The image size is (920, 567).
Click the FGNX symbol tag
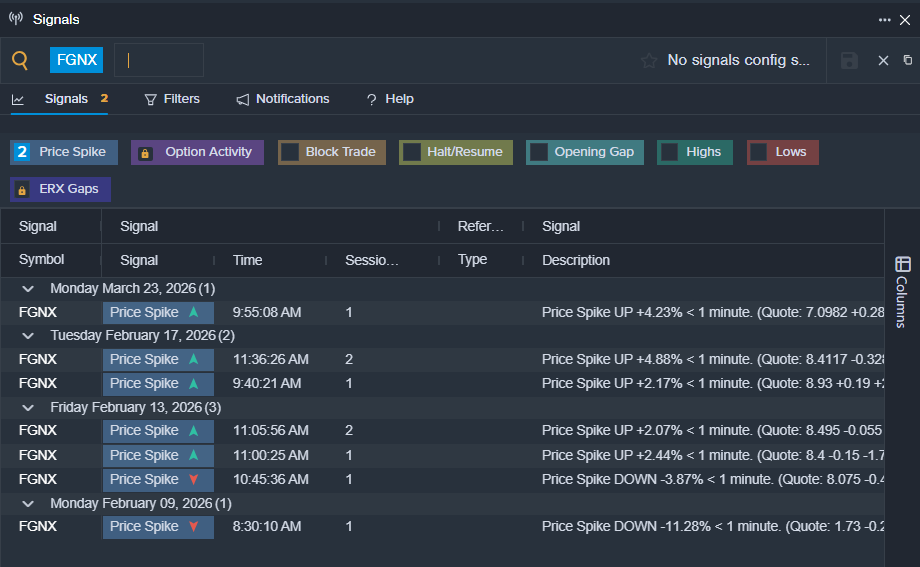click(x=77, y=60)
